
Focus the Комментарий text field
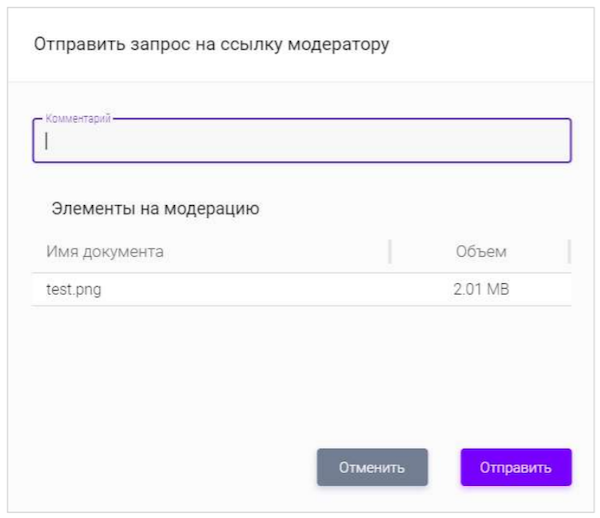point(300,141)
